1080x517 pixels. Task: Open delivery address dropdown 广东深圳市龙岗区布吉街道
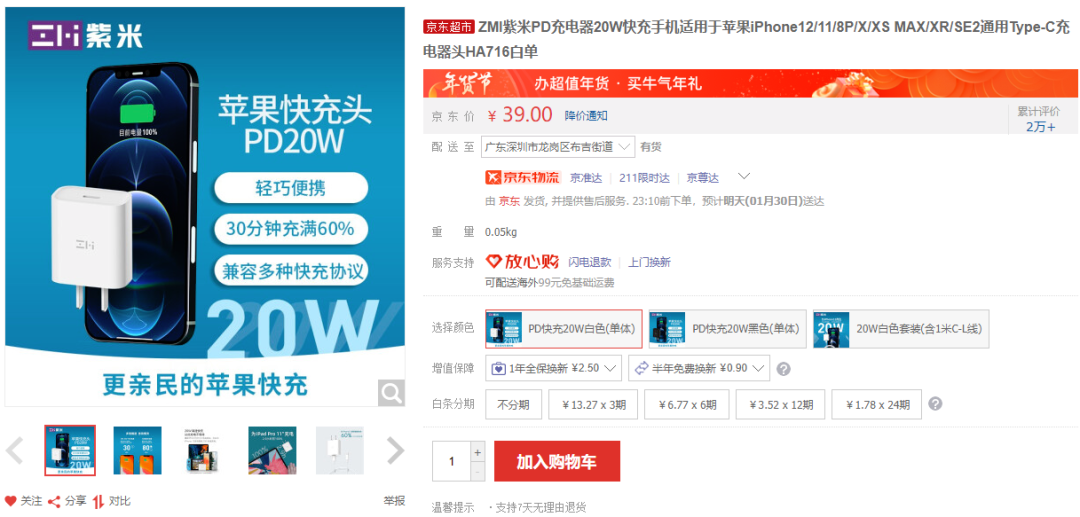pos(557,147)
